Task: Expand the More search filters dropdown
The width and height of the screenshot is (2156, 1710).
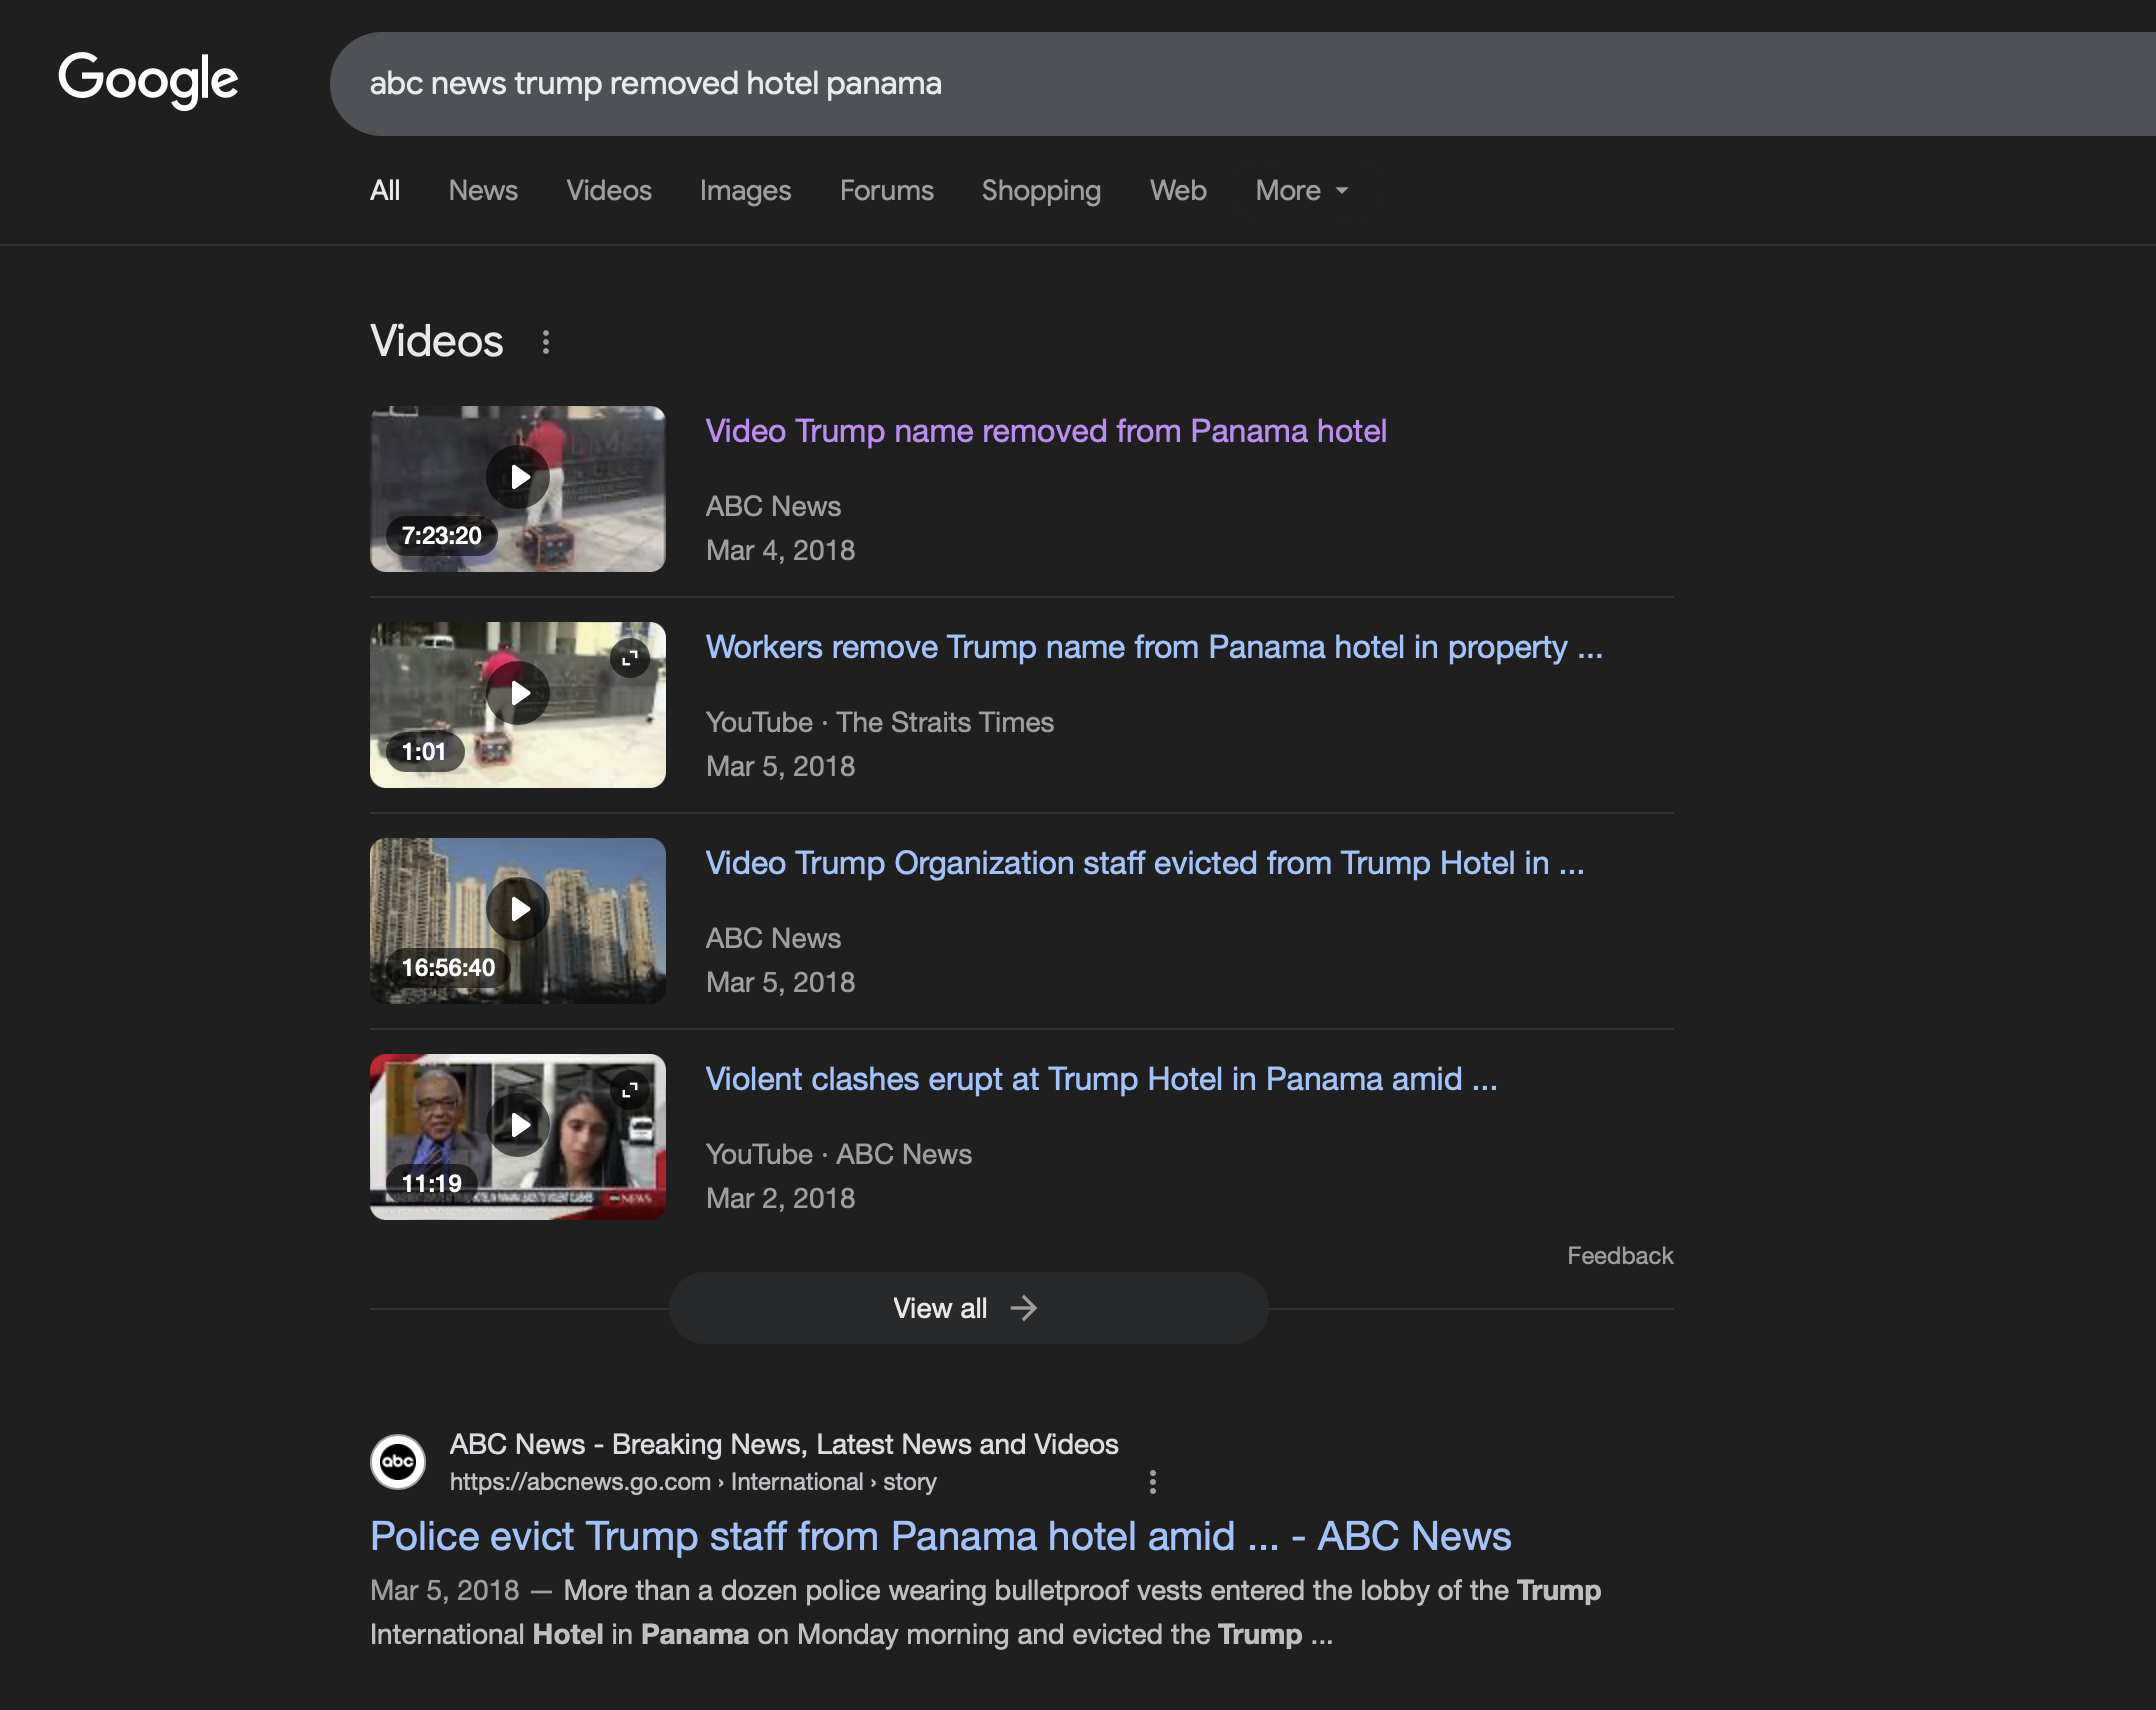Action: click(1302, 191)
